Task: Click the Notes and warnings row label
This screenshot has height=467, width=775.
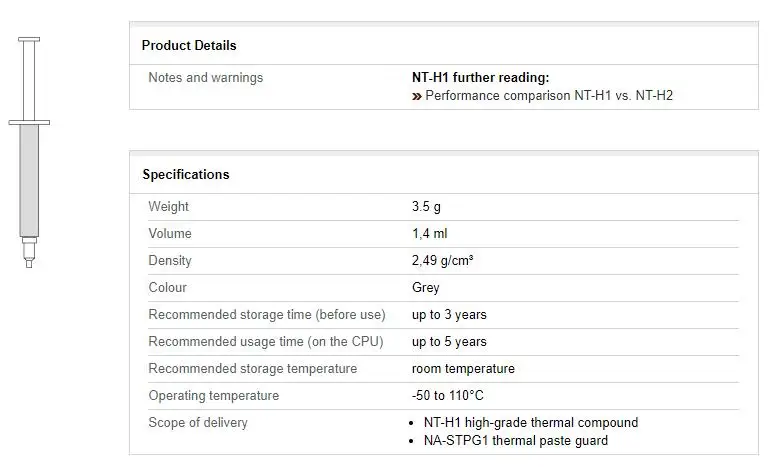Action: coord(206,77)
